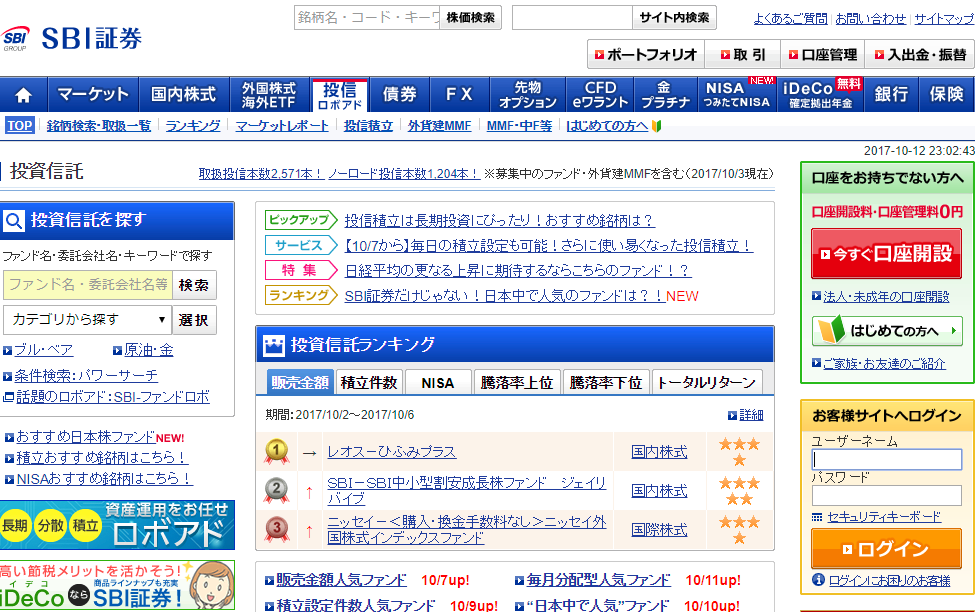Focus the ユーザーネーム field

pyautogui.click(x=887, y=459)
